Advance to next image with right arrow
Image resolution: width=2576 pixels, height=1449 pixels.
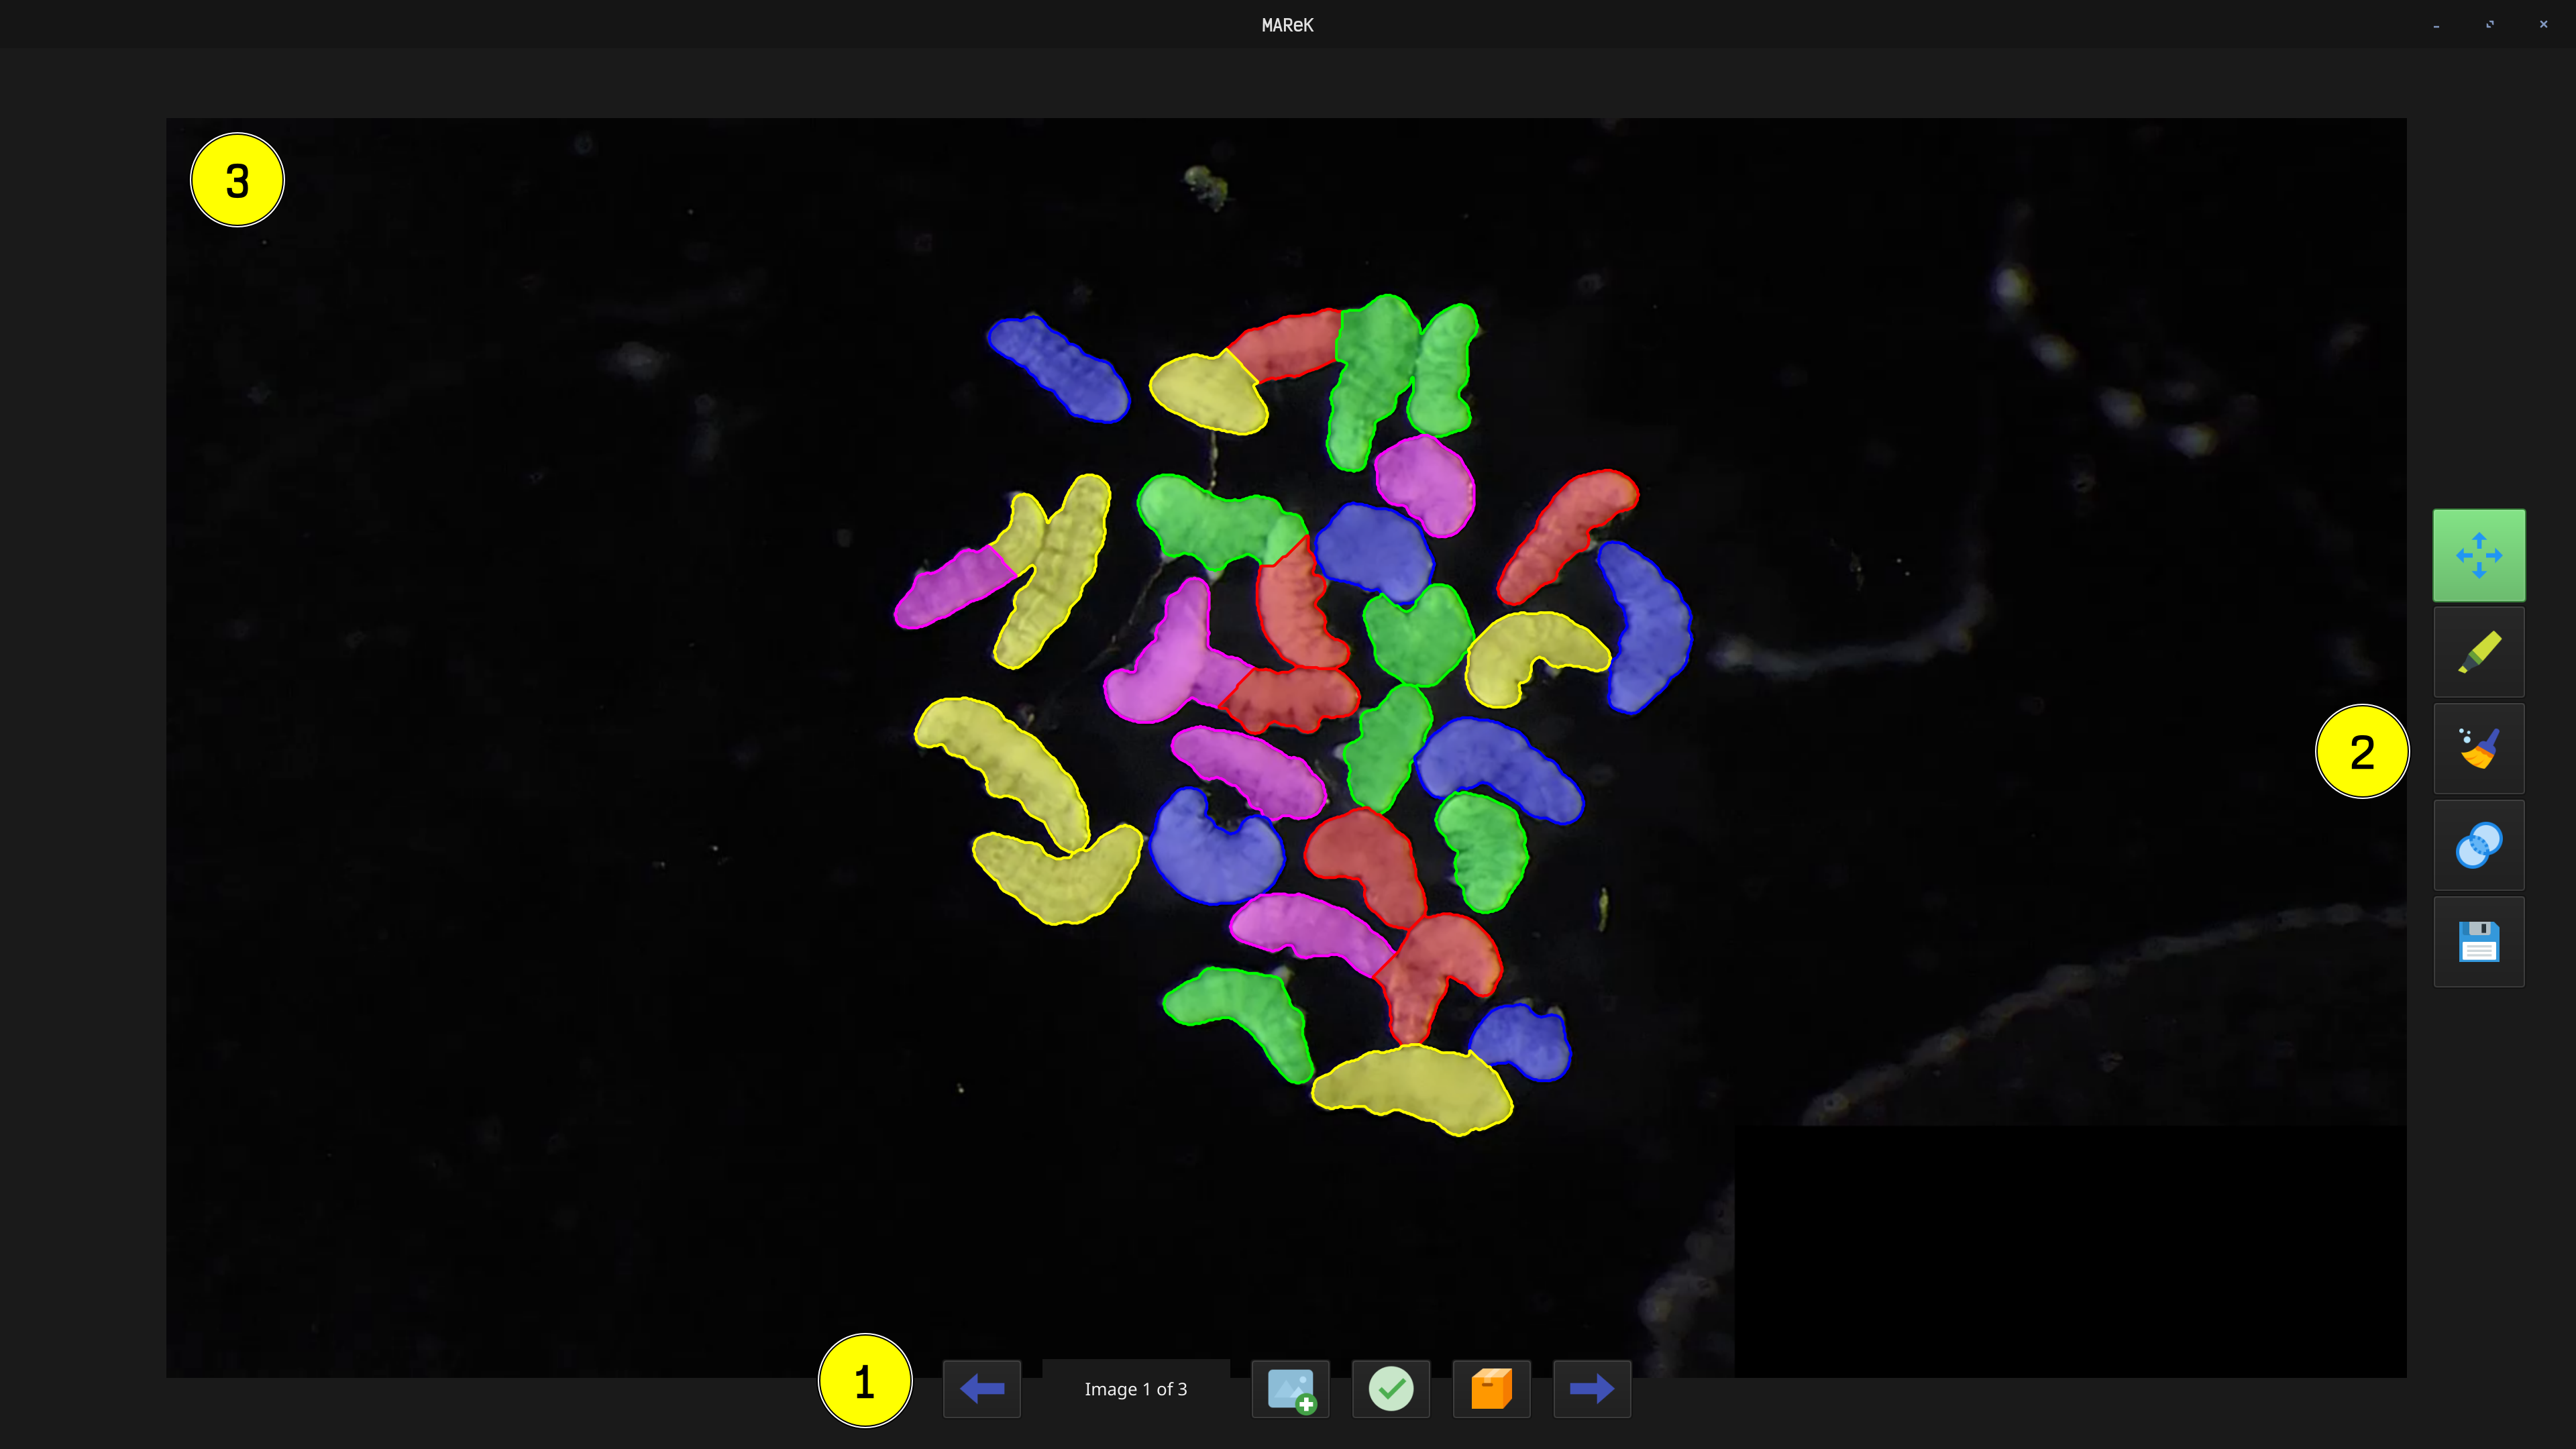coord(1591,1388)
